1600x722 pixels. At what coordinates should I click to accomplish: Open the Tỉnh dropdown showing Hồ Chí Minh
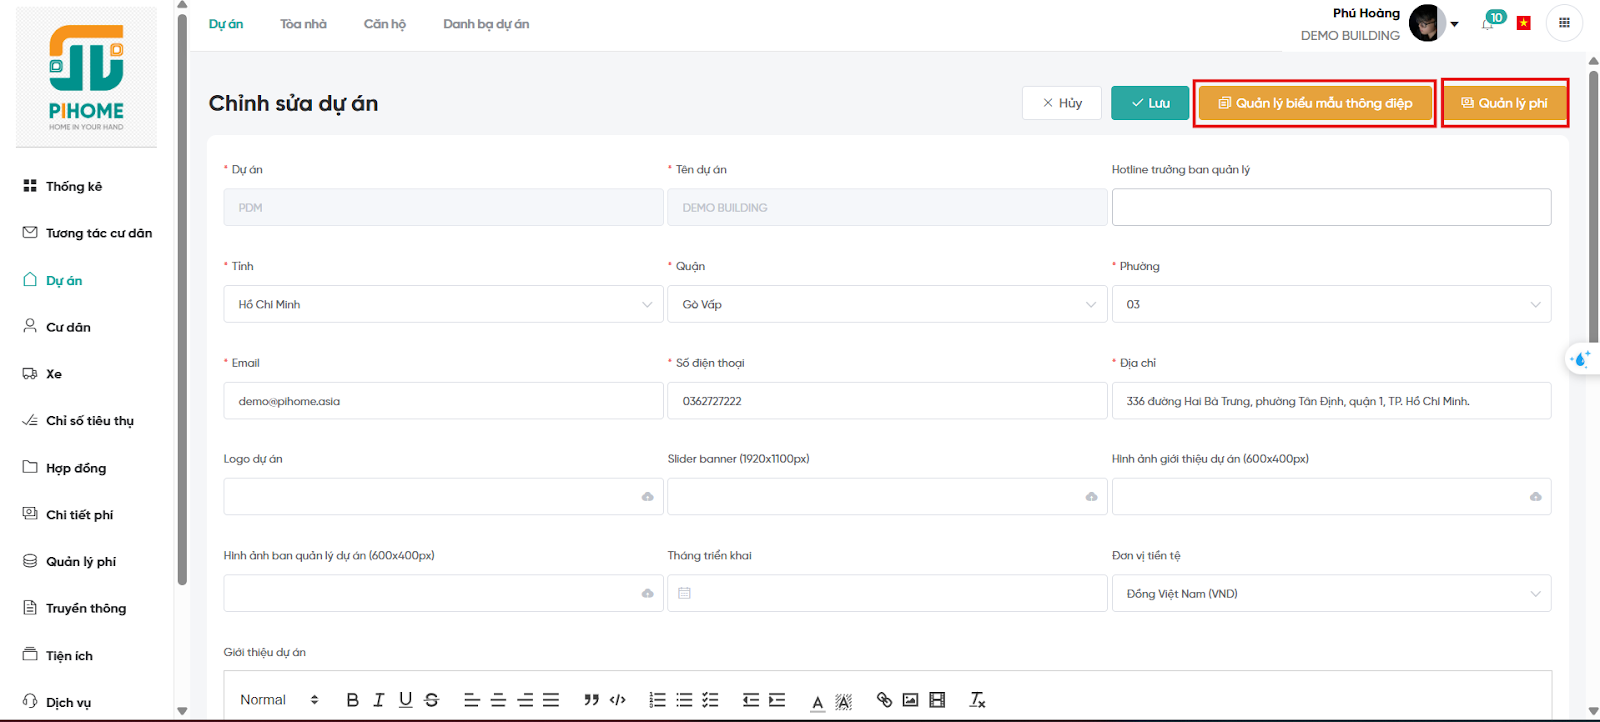click(x=443, y=305)
